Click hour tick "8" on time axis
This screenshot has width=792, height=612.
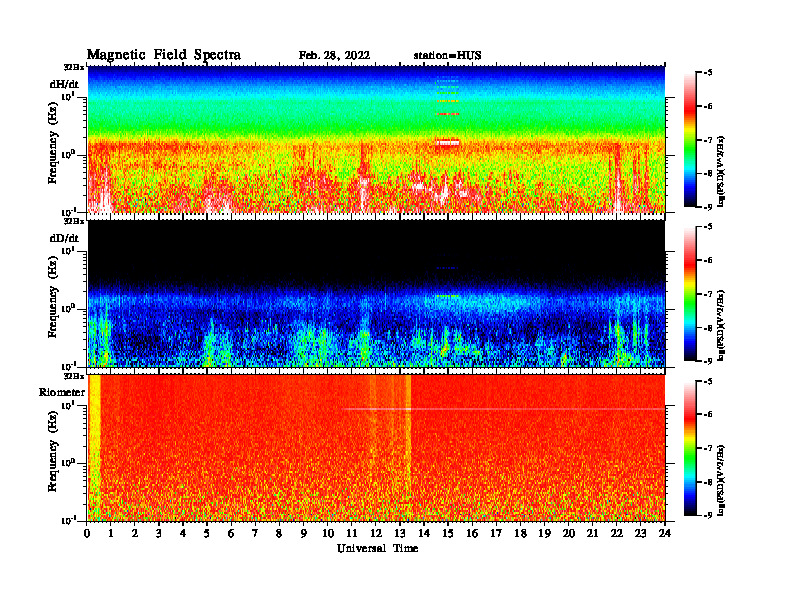(279, 534)
